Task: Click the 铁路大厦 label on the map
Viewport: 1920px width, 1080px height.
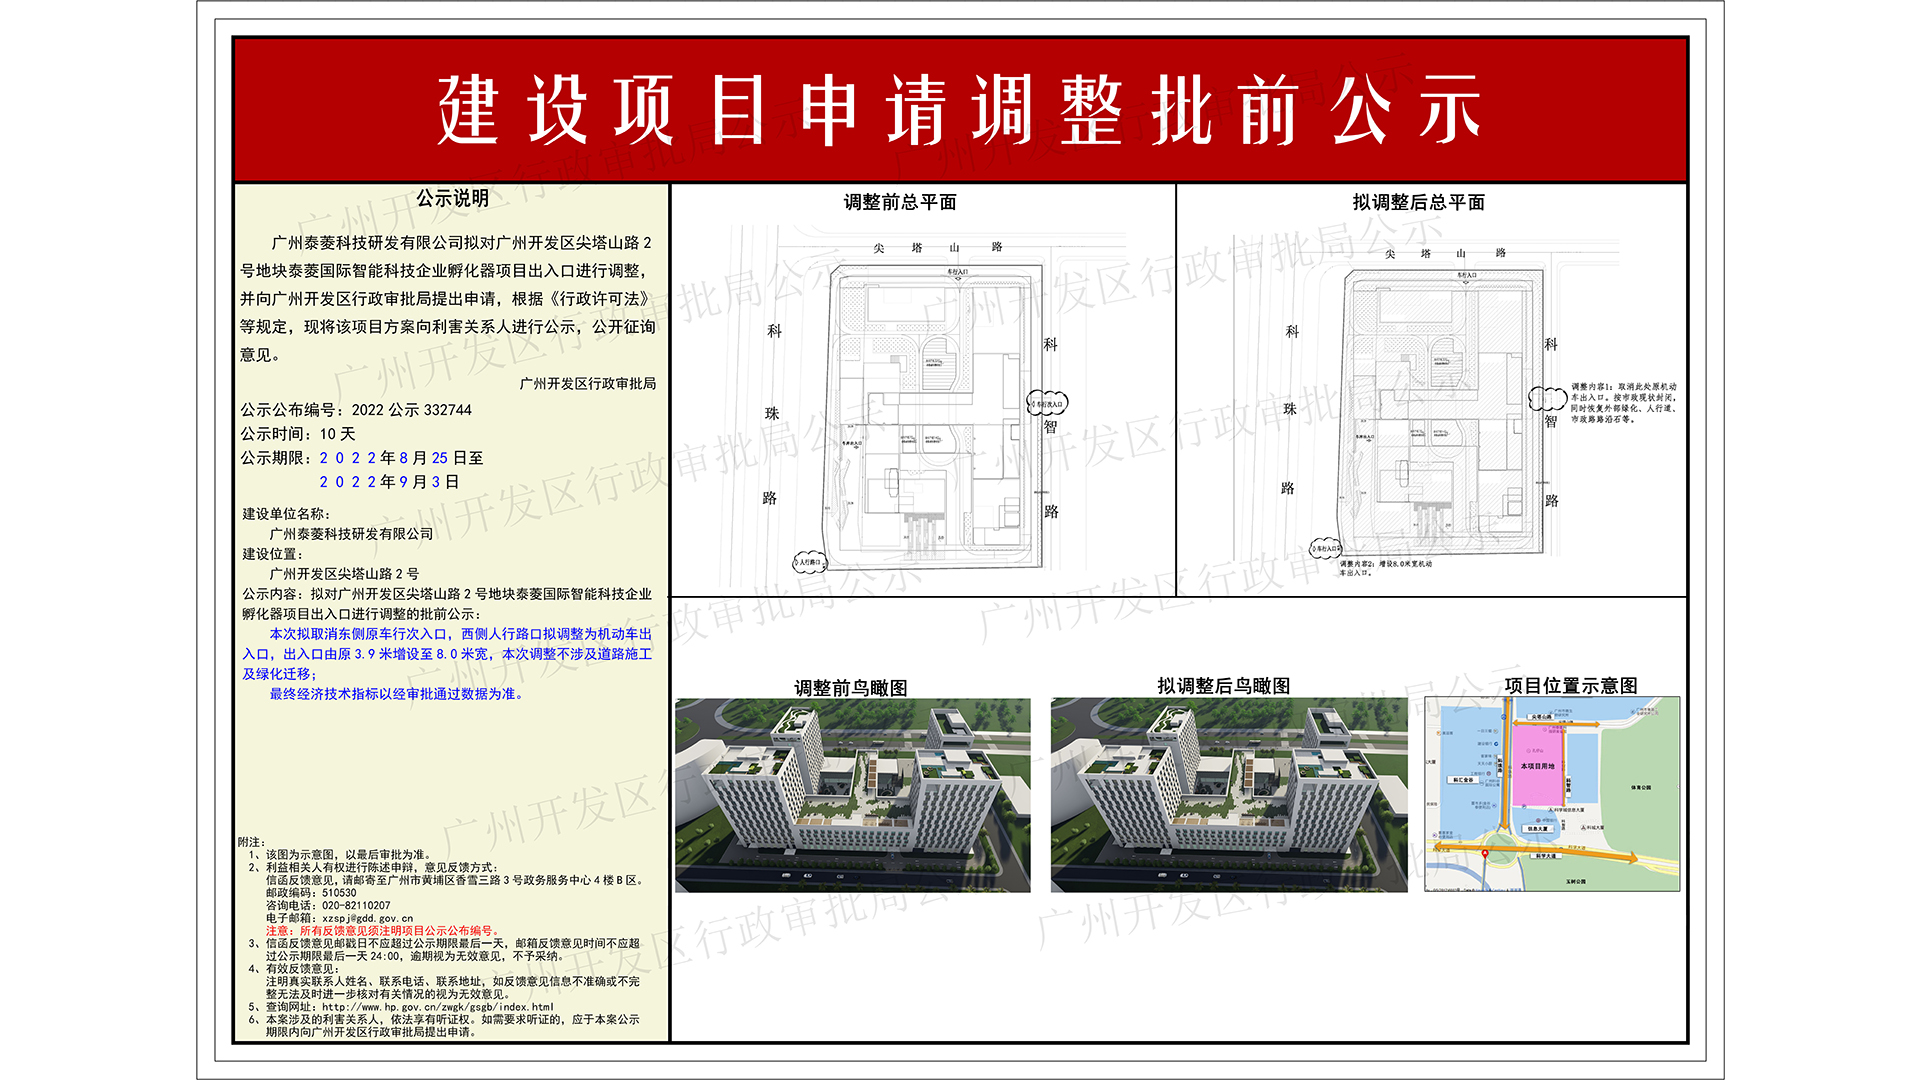Action: click(1538, 827)
